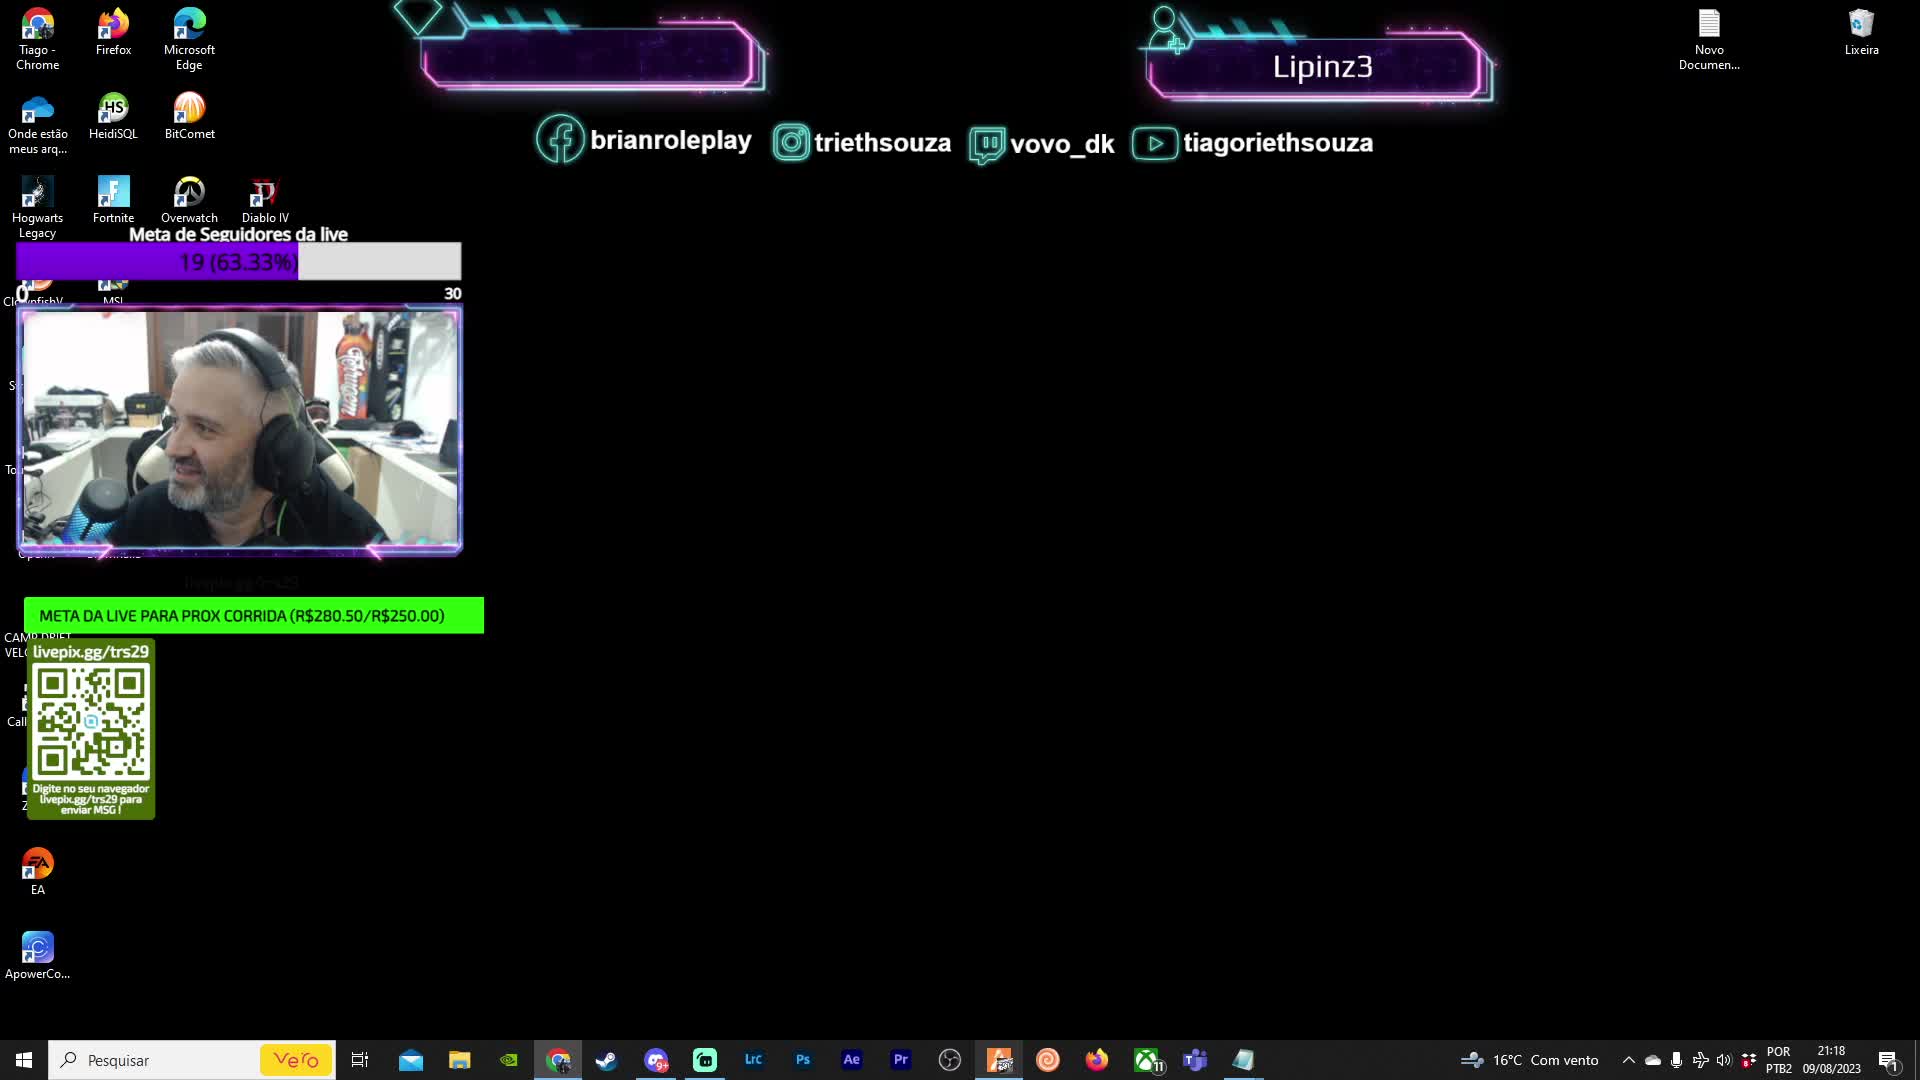Click green META DA LIVE donation goal bar

[x=254, y=616]
